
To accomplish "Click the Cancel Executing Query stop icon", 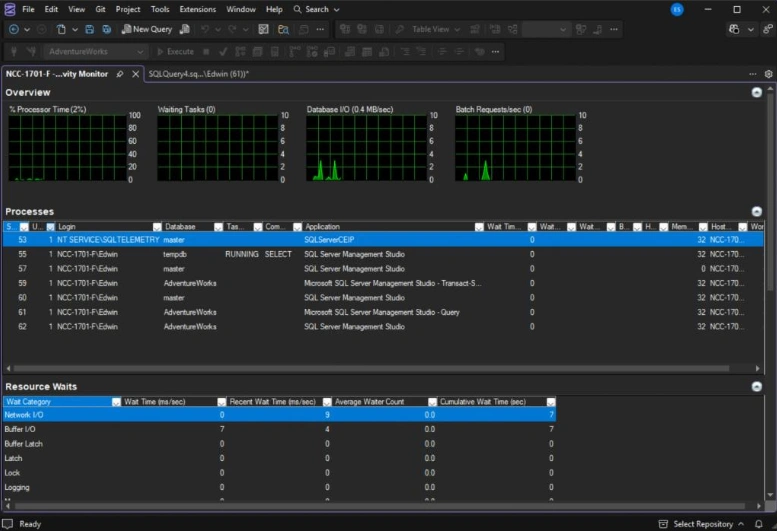I will click(206, 52).
